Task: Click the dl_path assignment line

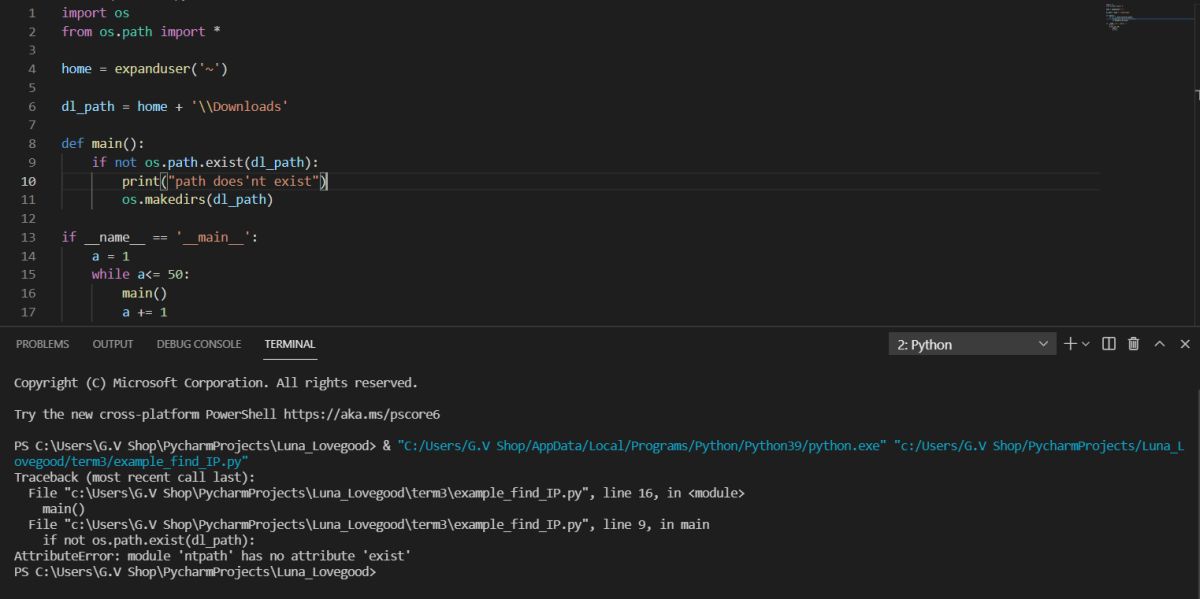Action: tap(175, 106)
